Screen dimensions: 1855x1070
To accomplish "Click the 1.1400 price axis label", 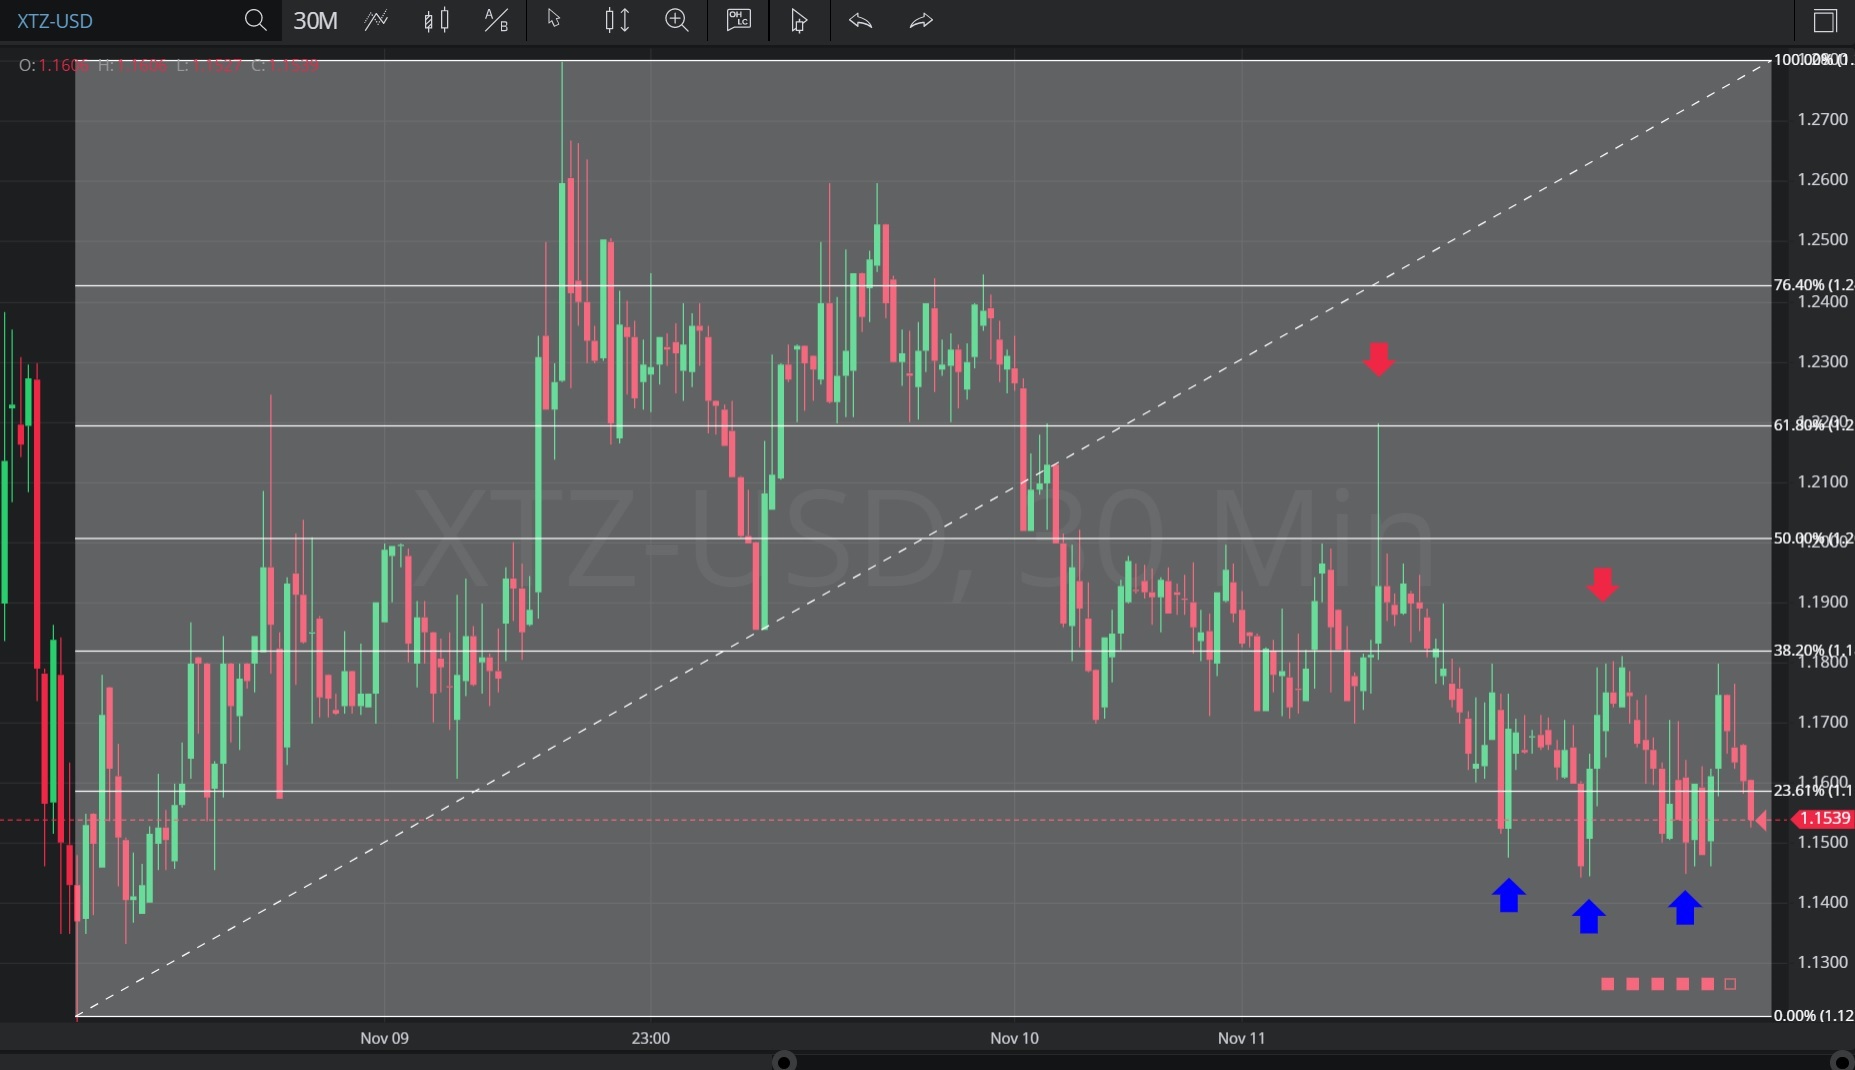I will [1822, 902].
